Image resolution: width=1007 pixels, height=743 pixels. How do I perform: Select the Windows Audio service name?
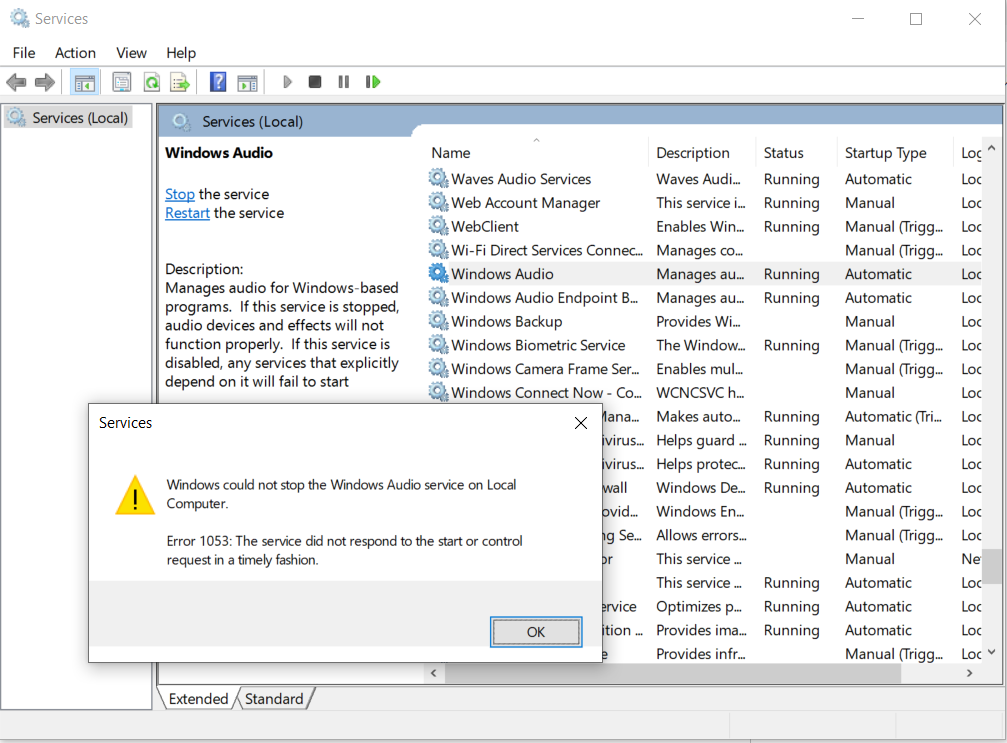[x=502, y=274]
